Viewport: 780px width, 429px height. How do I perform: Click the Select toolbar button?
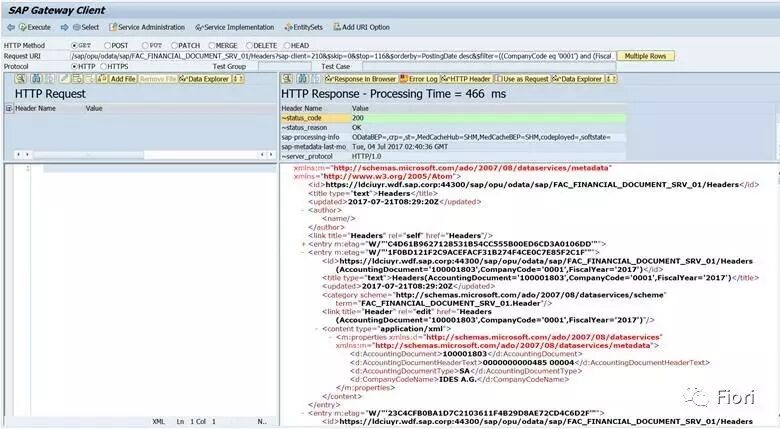pos(86,27)
